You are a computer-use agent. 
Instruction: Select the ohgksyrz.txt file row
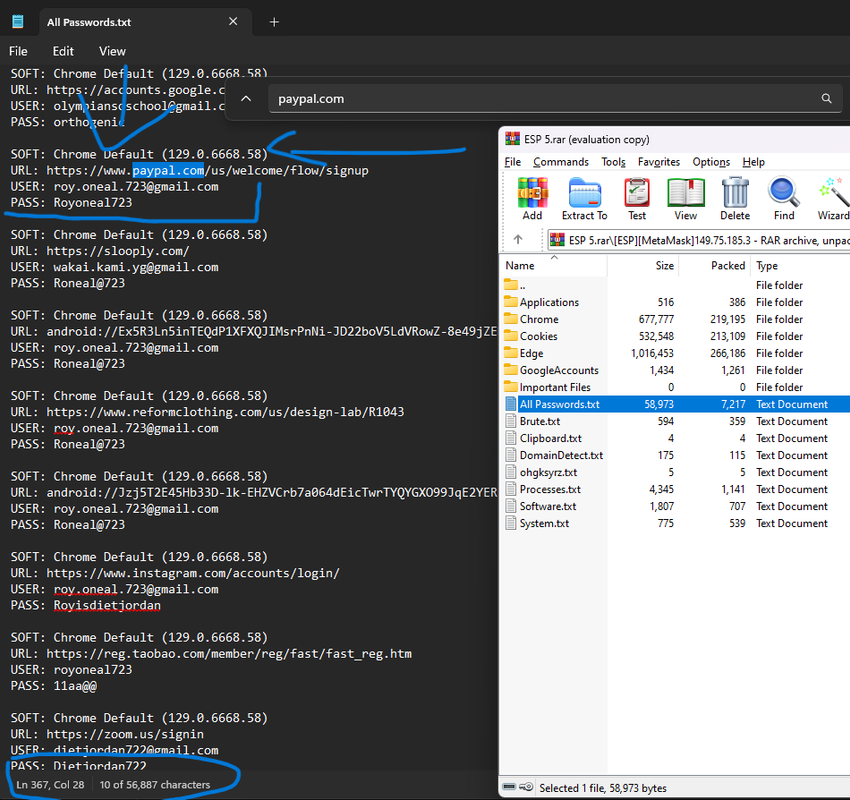click(675, 472)
